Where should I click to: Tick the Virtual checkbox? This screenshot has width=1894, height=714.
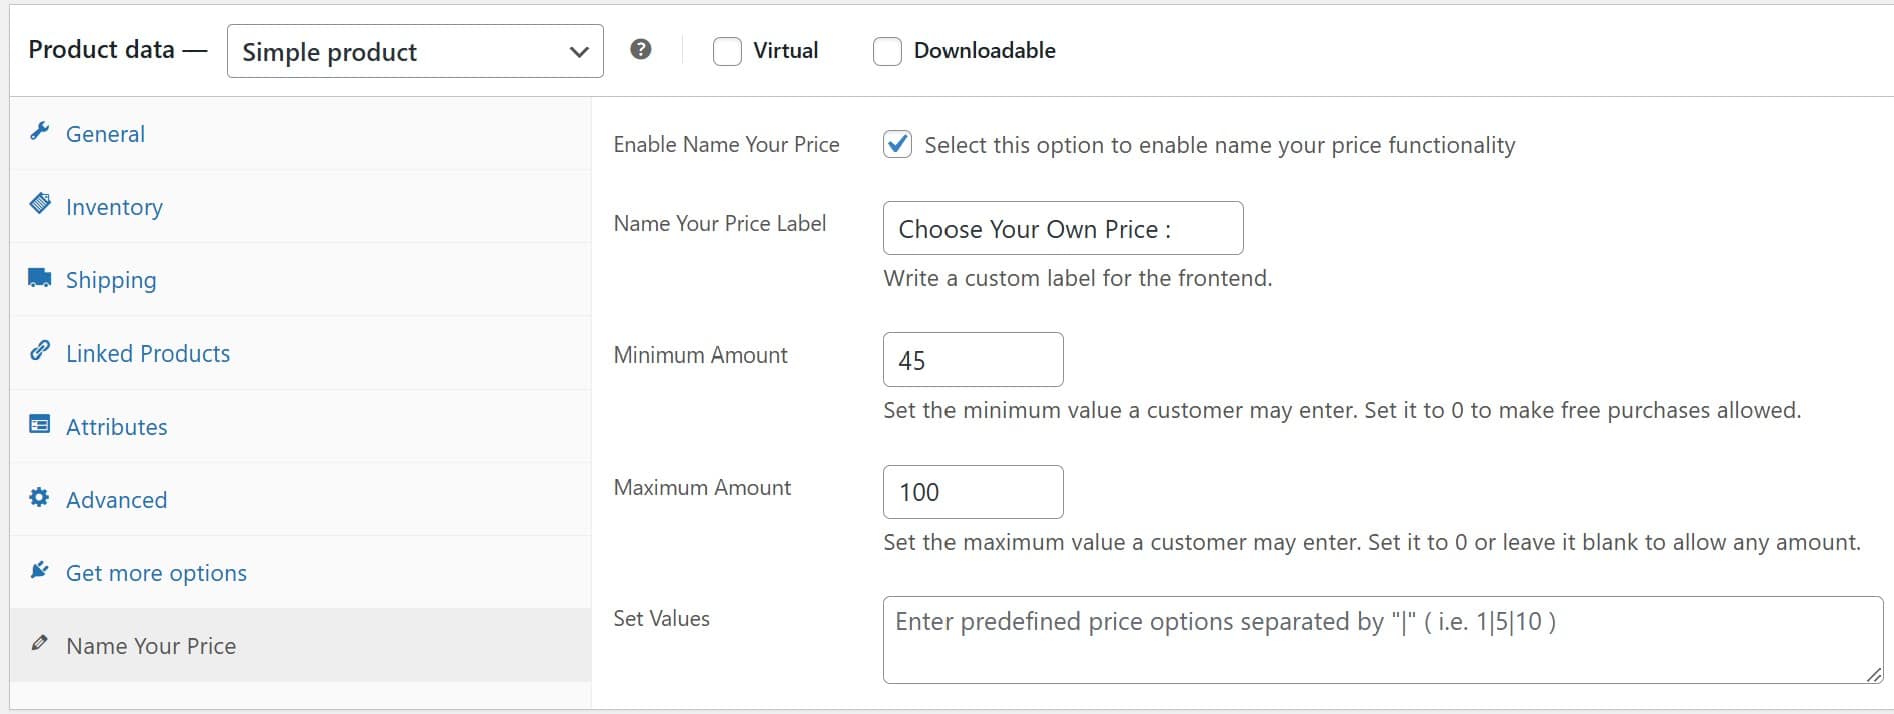pyautogui.click(x=727, y=51)
